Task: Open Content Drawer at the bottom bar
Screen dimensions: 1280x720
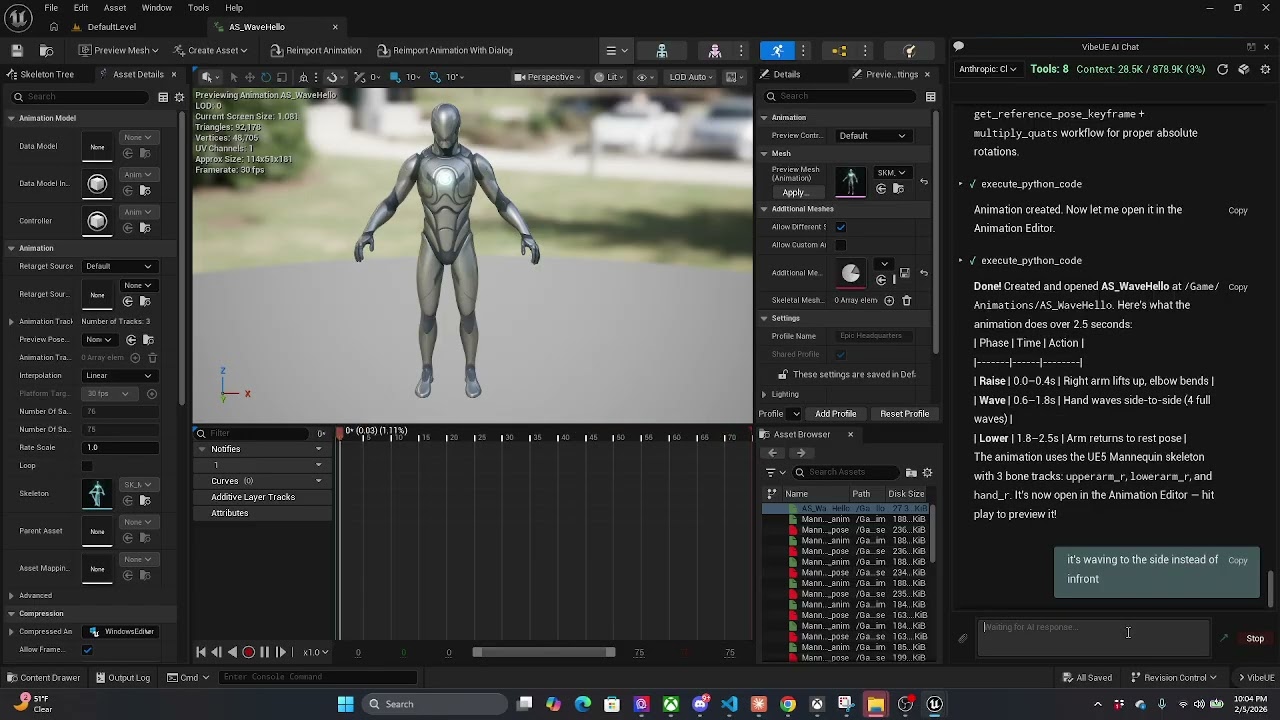Action: click(43, 678)
